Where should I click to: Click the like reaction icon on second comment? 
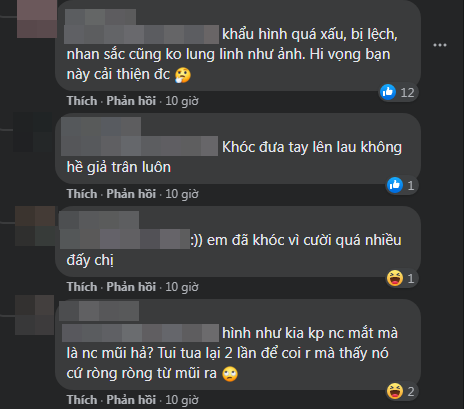click(x=395, y=185)
